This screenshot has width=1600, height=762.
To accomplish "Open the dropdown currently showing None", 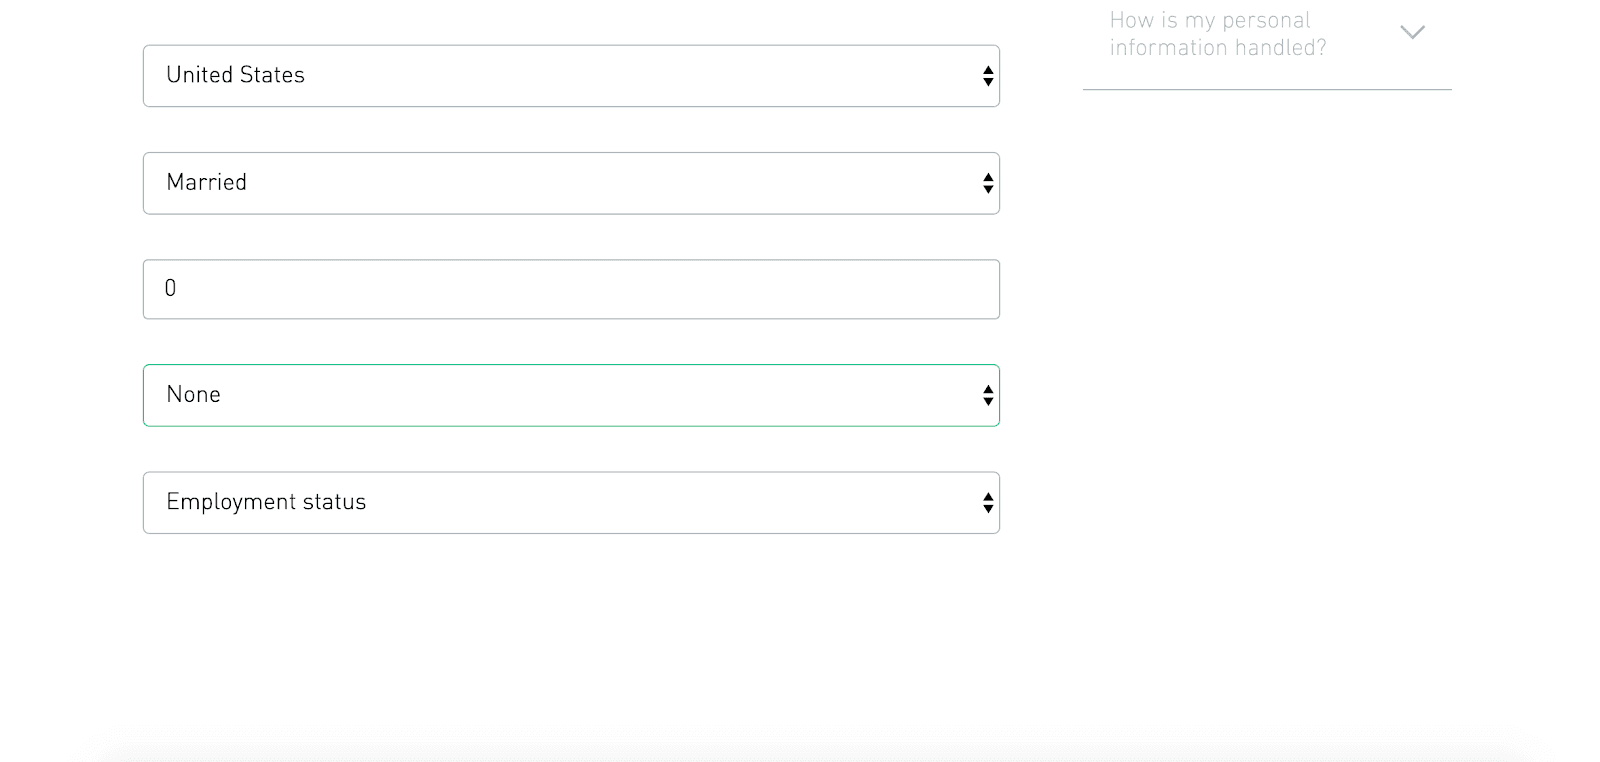I will click(x=571, y=395).
